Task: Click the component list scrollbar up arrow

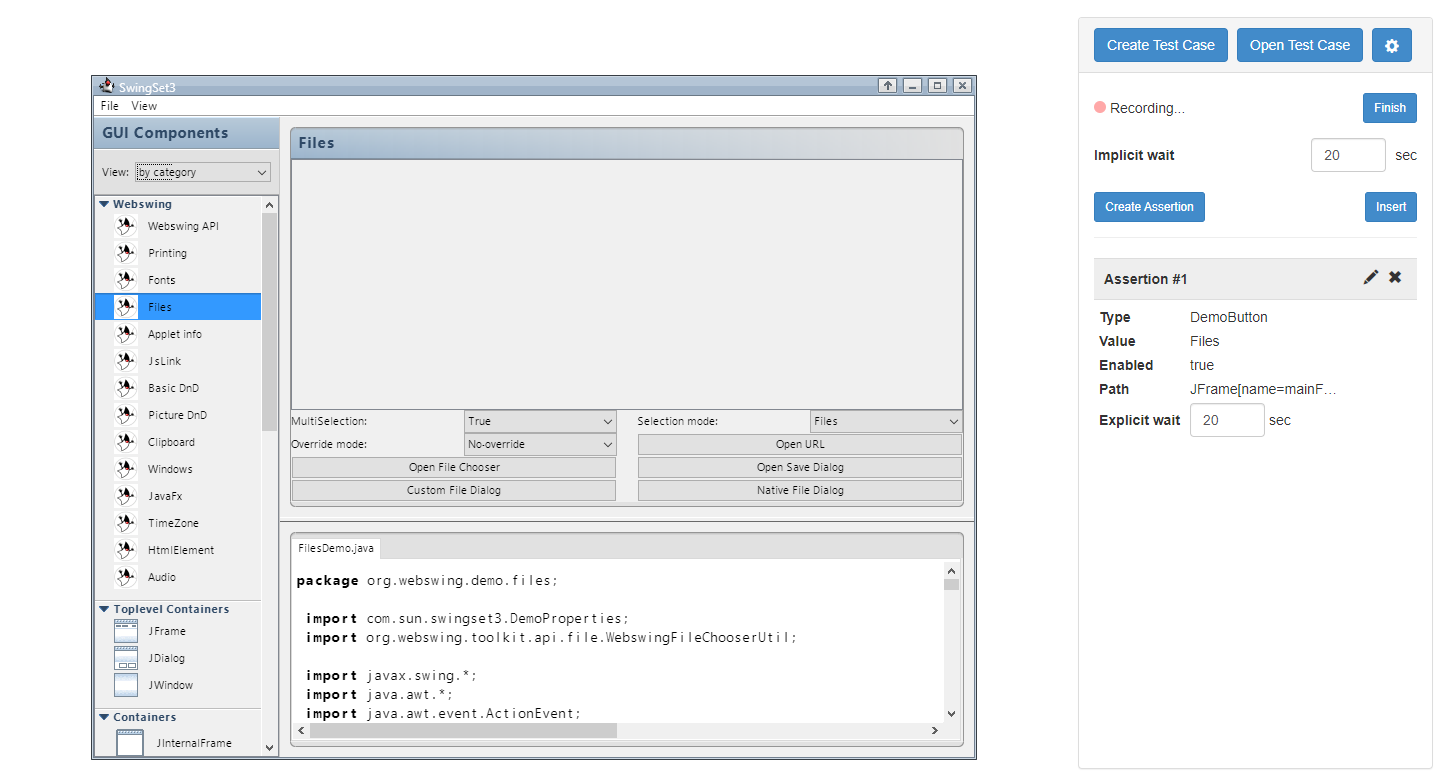Action: (x=269, y=204)
